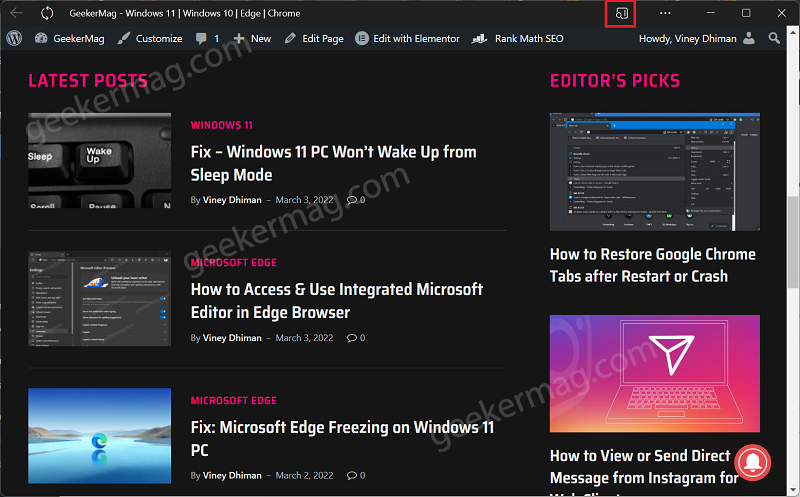The image size is (800, 497).
Task: Open the MICROSOFT EDGE category above the Editor post
Action: coord(234,263)
